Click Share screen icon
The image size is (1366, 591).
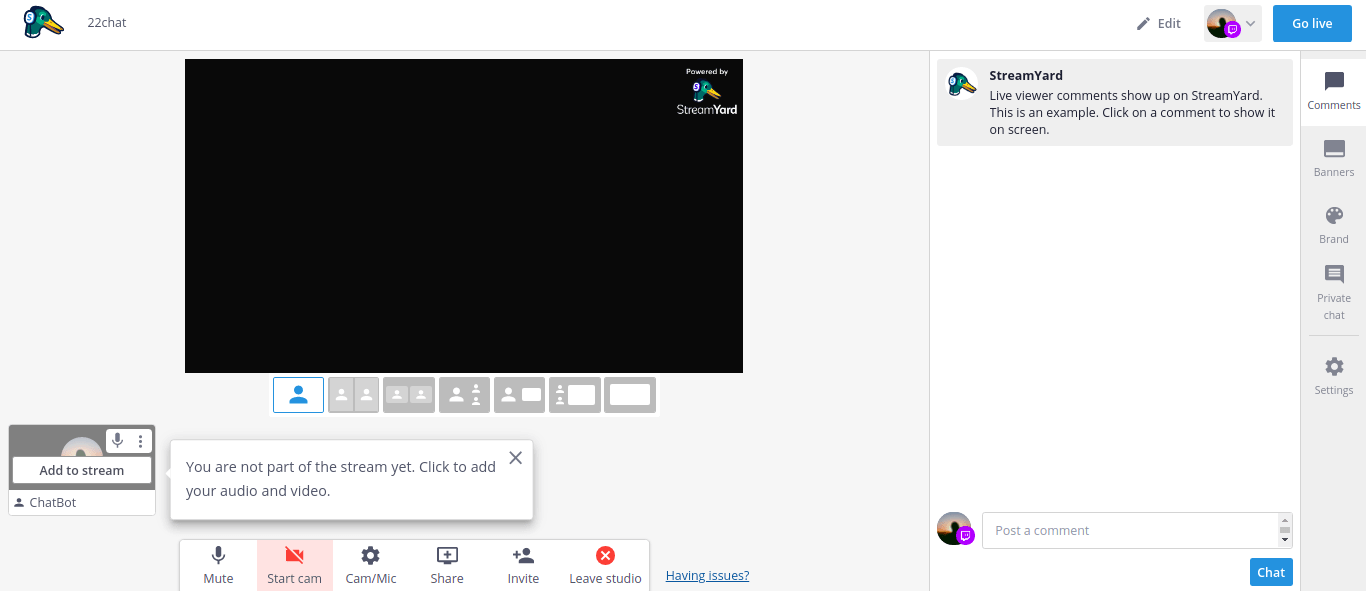coord(447,565)
